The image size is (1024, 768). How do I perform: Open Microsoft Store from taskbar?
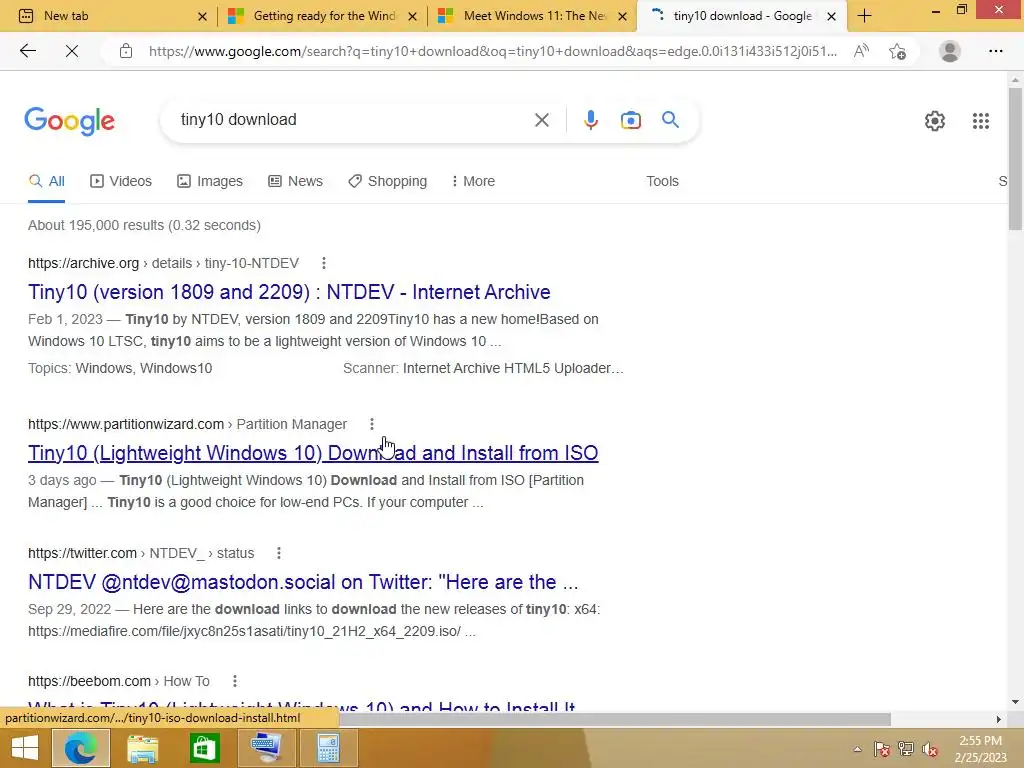(x=204, y=748)
